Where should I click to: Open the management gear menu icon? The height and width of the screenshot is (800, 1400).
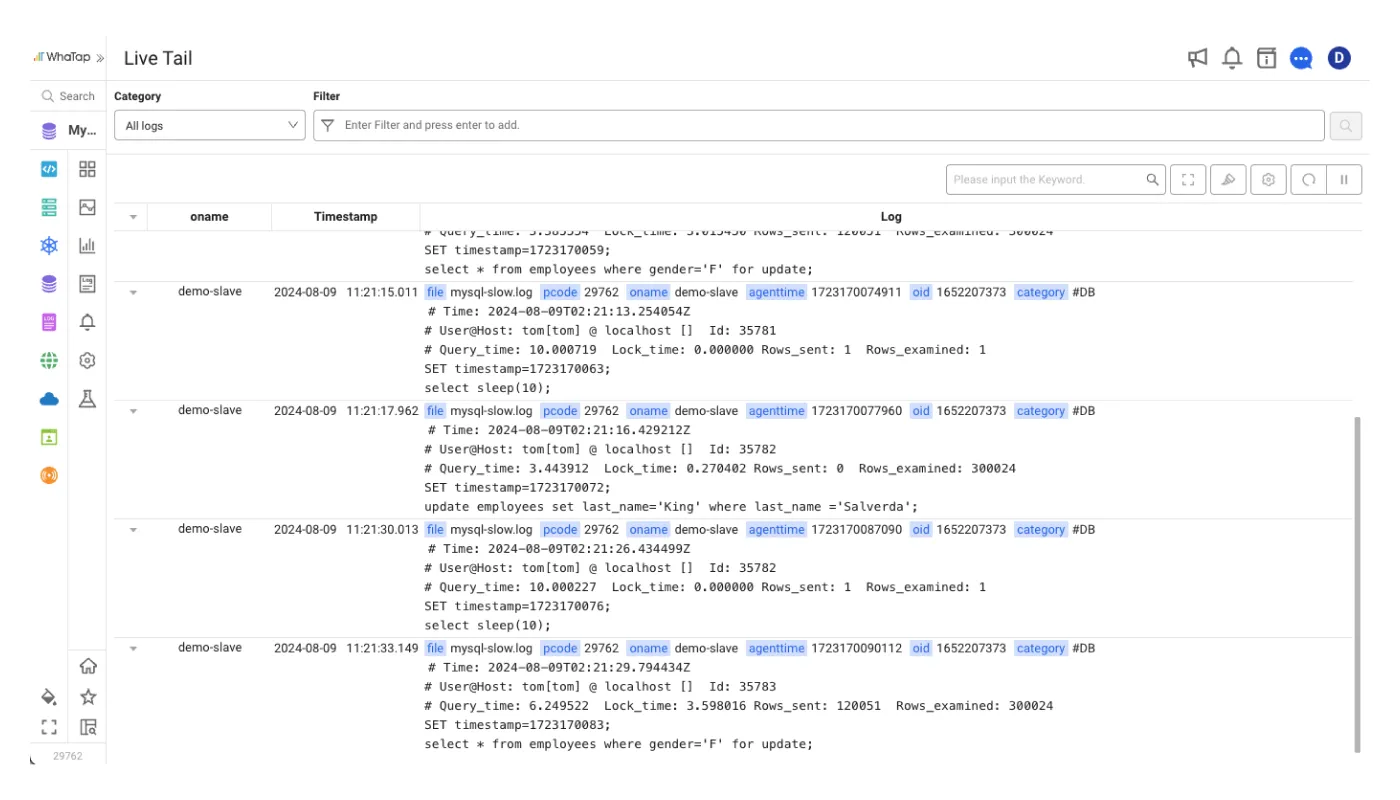point(87,360)
